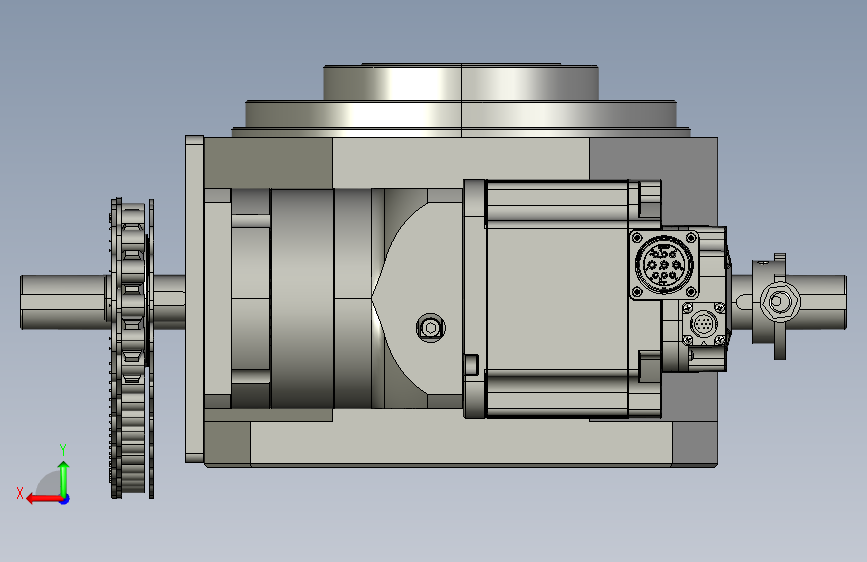Pick the hex nut fitting on right shaft collar
The height and width of the screenshot is (562, 867).
(x=779, y=301)
